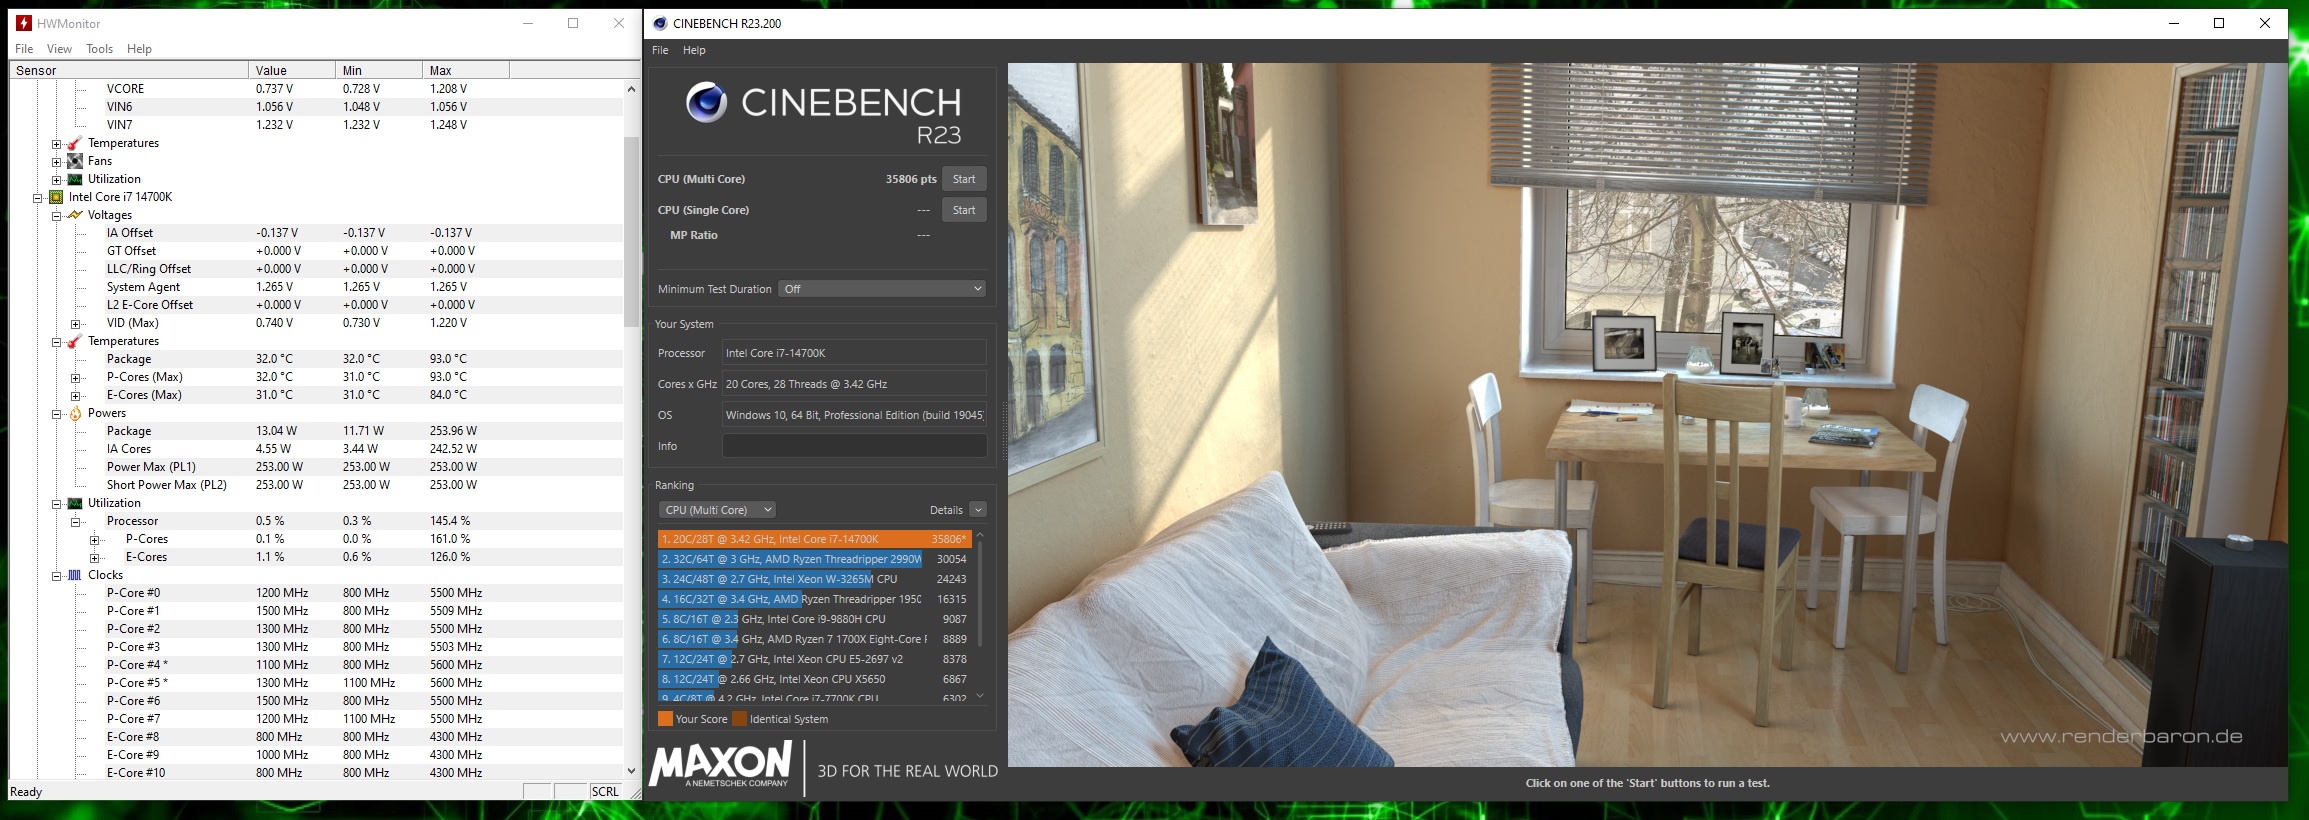
Task: Expand the VID (Max) row
Action: (75, 324)
